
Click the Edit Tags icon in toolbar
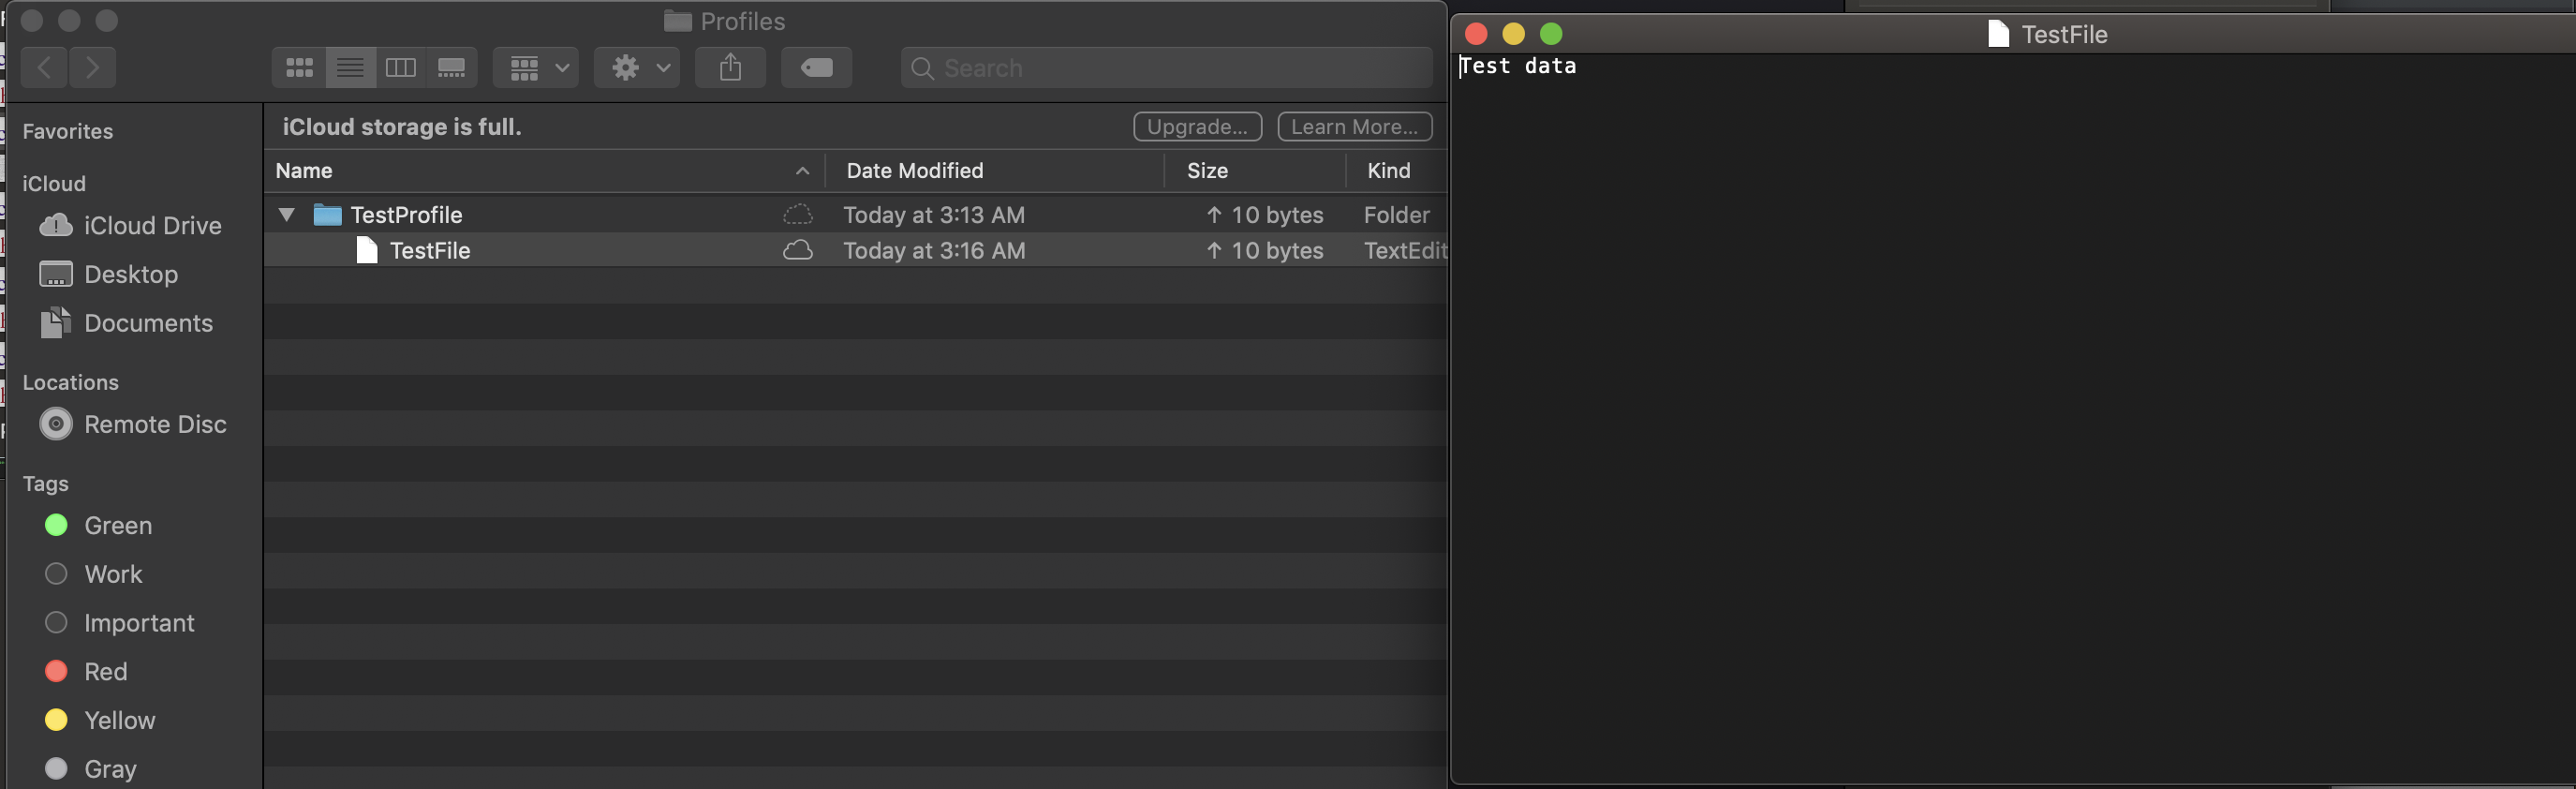click(816, 68)
